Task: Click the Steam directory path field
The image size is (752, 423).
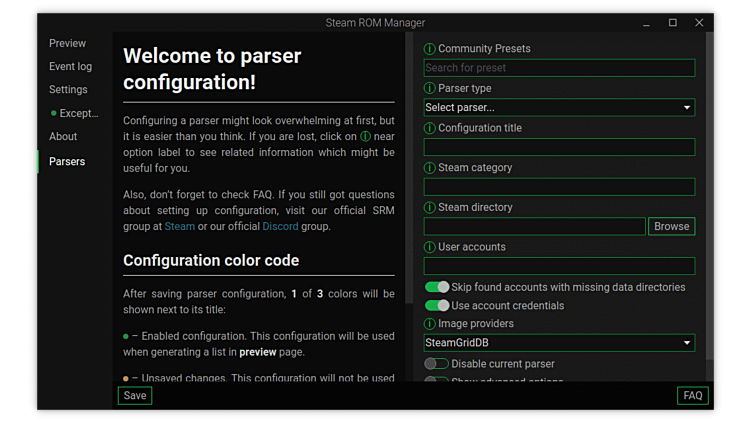Action: click(x=535, y=226)
